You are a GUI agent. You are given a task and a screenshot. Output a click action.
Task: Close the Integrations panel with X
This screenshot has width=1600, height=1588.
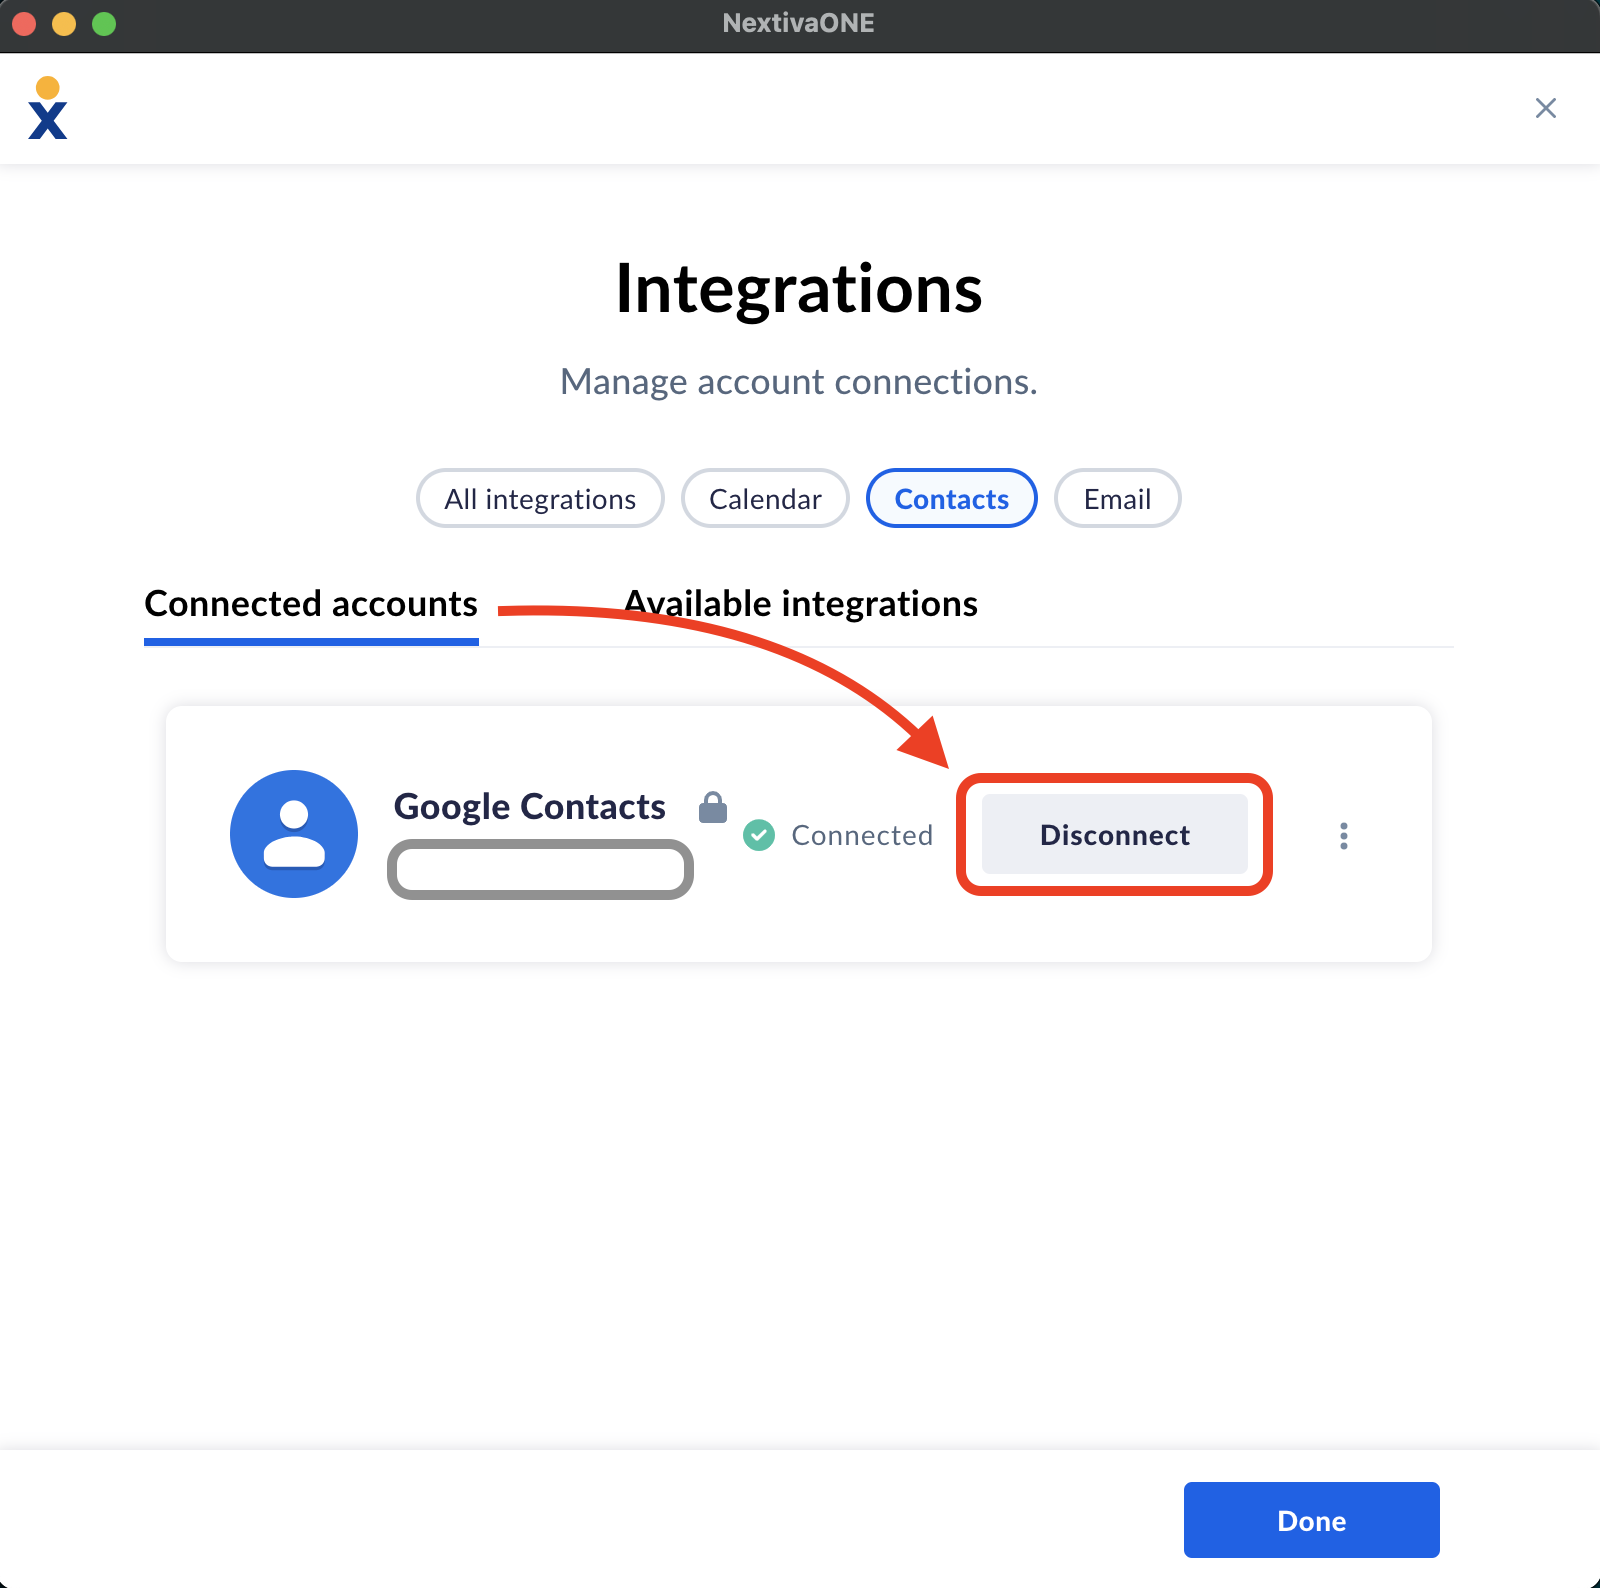[1545, 108]
